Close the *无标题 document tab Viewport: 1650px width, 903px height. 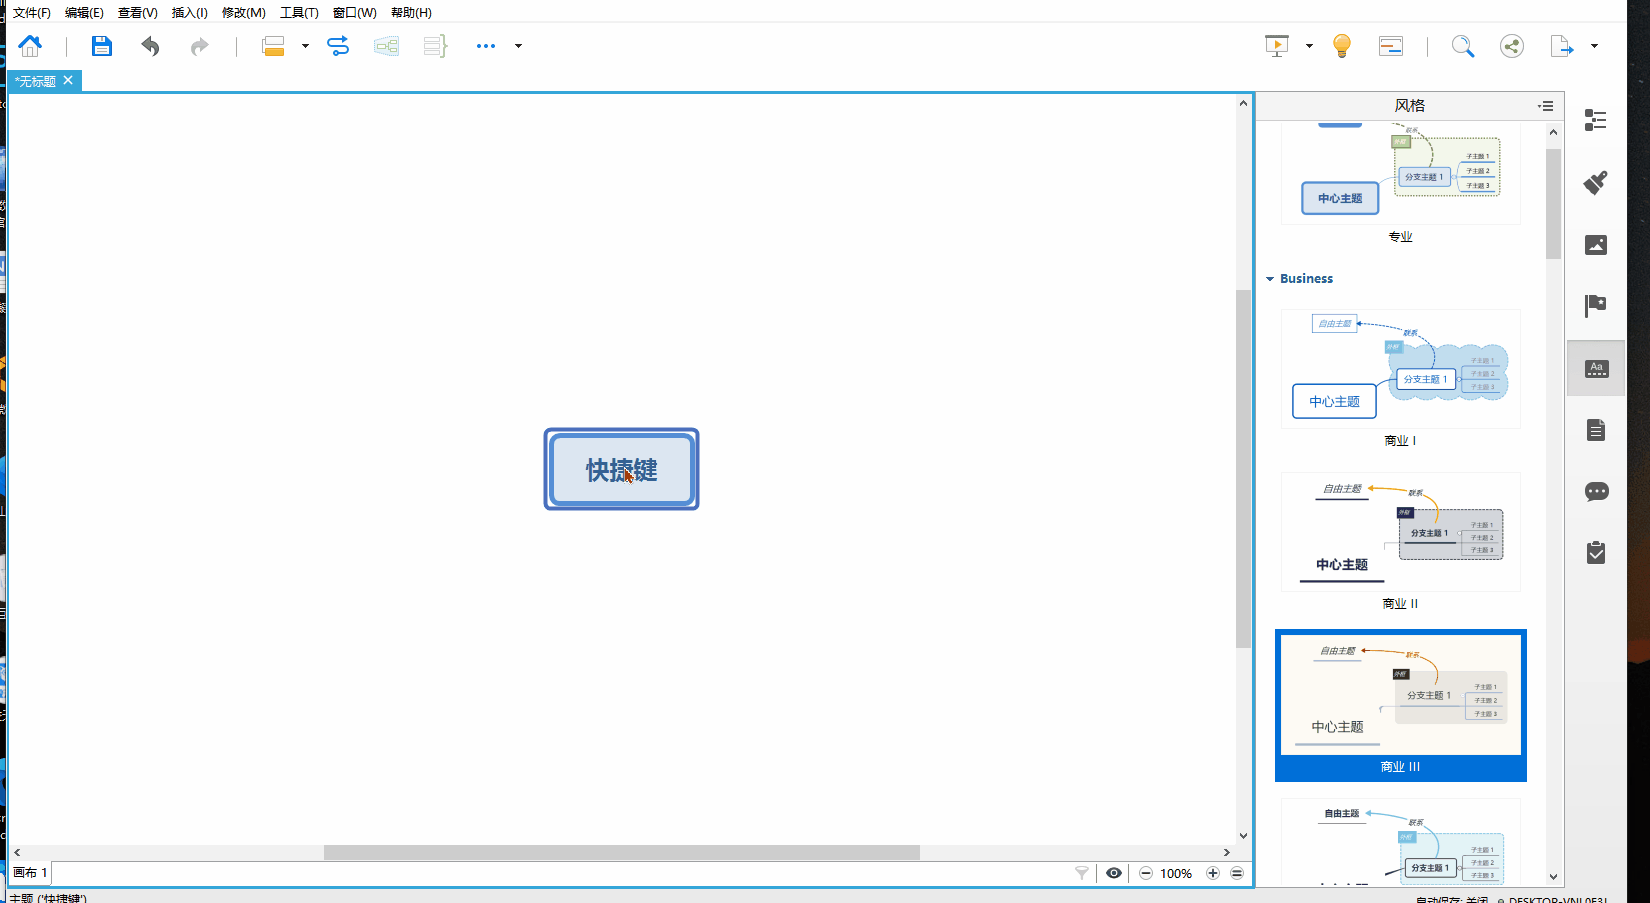tap(68, 81)
